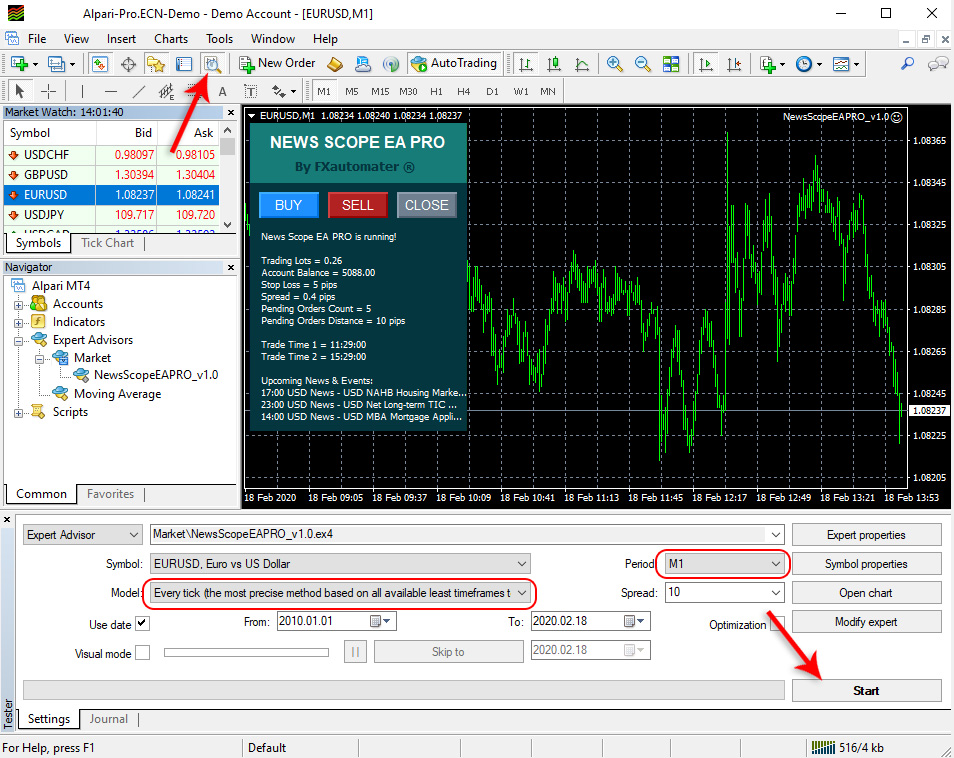Toggle the AutoTrading button
The height and width of the screenshot is (758, 954).
(454, 63)
